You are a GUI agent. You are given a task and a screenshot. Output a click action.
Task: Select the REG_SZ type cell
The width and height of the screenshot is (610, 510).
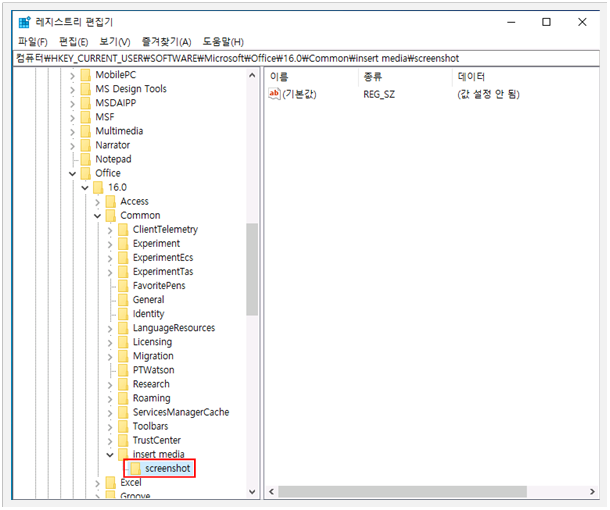379,94
